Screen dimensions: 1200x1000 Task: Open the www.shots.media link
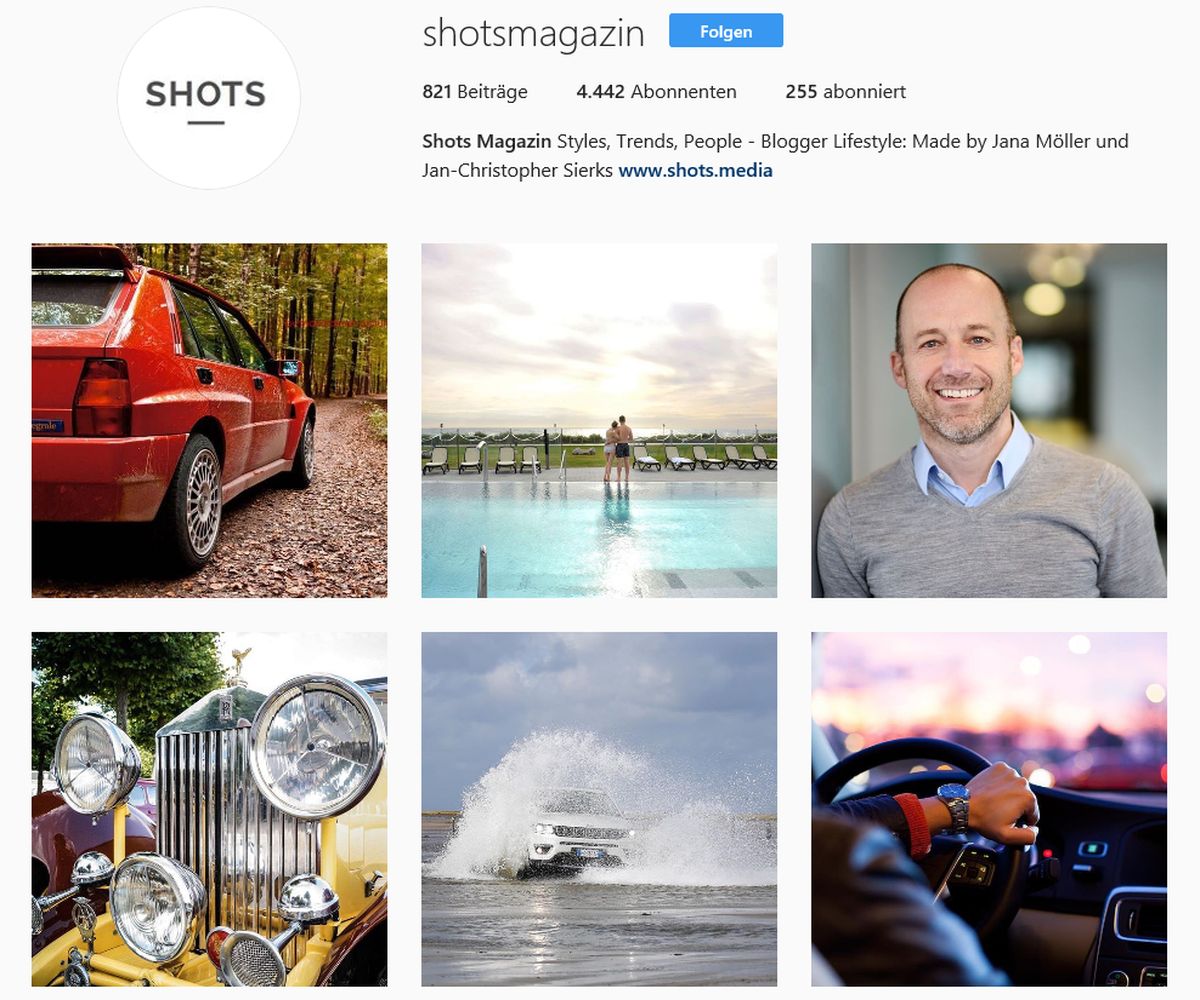695,170
